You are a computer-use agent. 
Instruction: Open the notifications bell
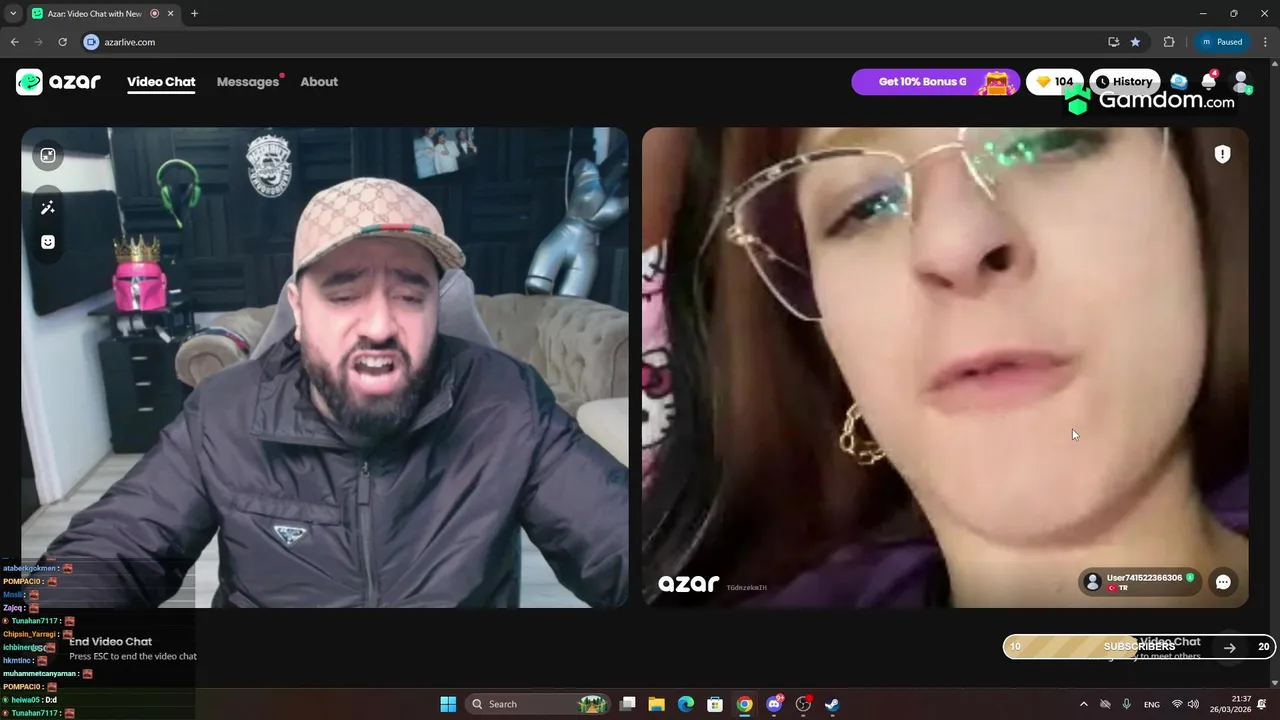(1209, 82)
